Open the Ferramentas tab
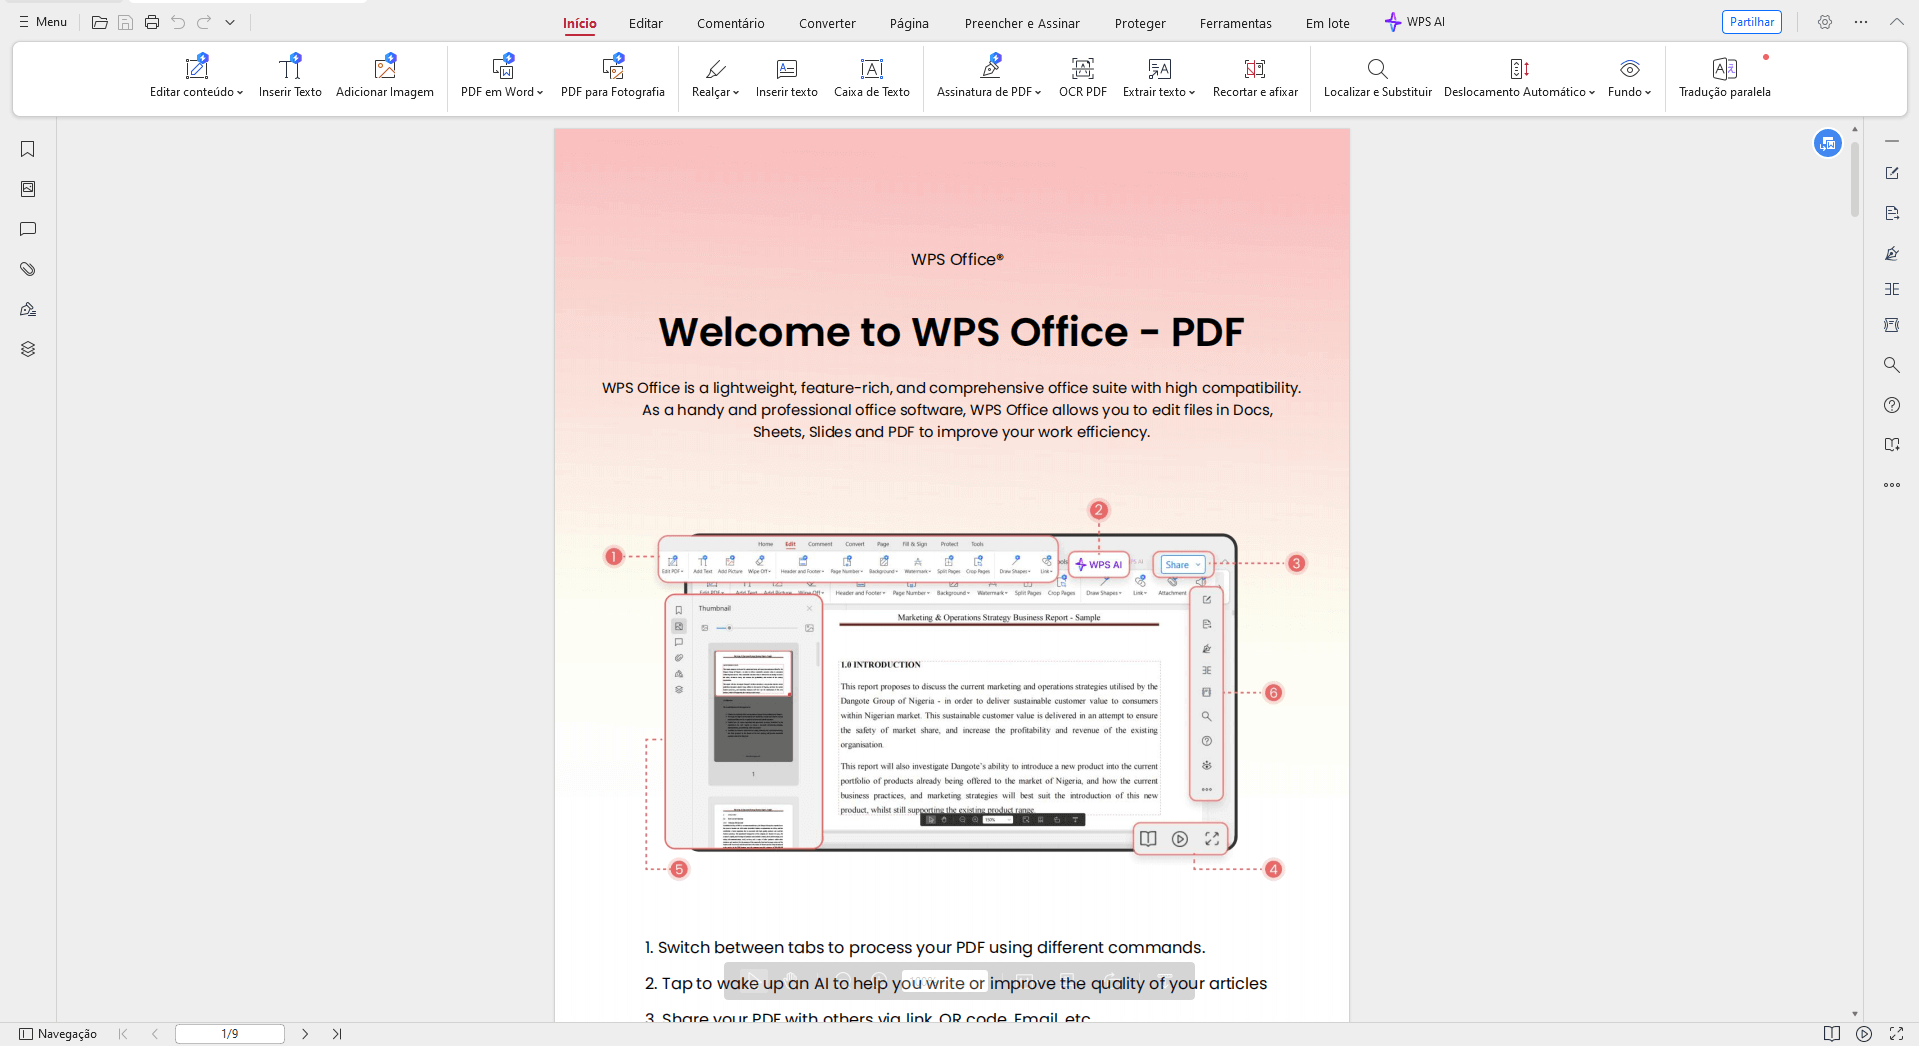 [x=1236, y=23]
